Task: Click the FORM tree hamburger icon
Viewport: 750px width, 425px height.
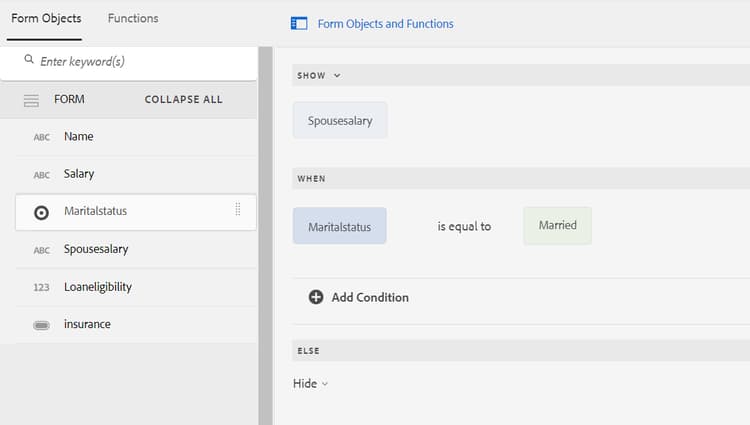Action: click(x=31, y=100)
